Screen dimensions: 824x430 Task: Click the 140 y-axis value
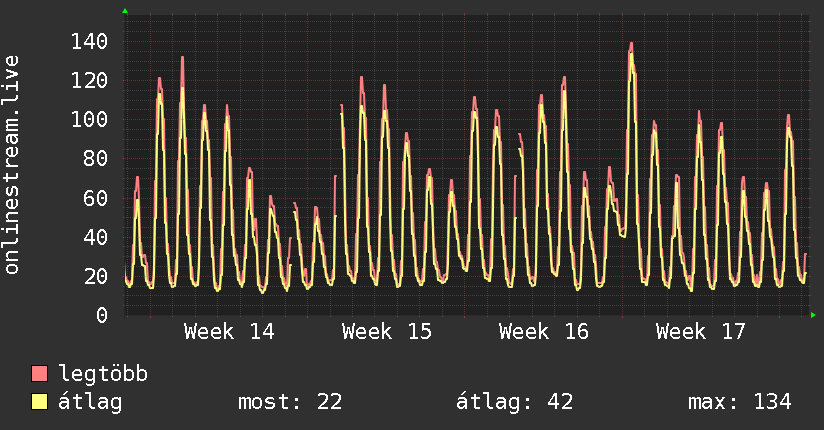point(89,42)
